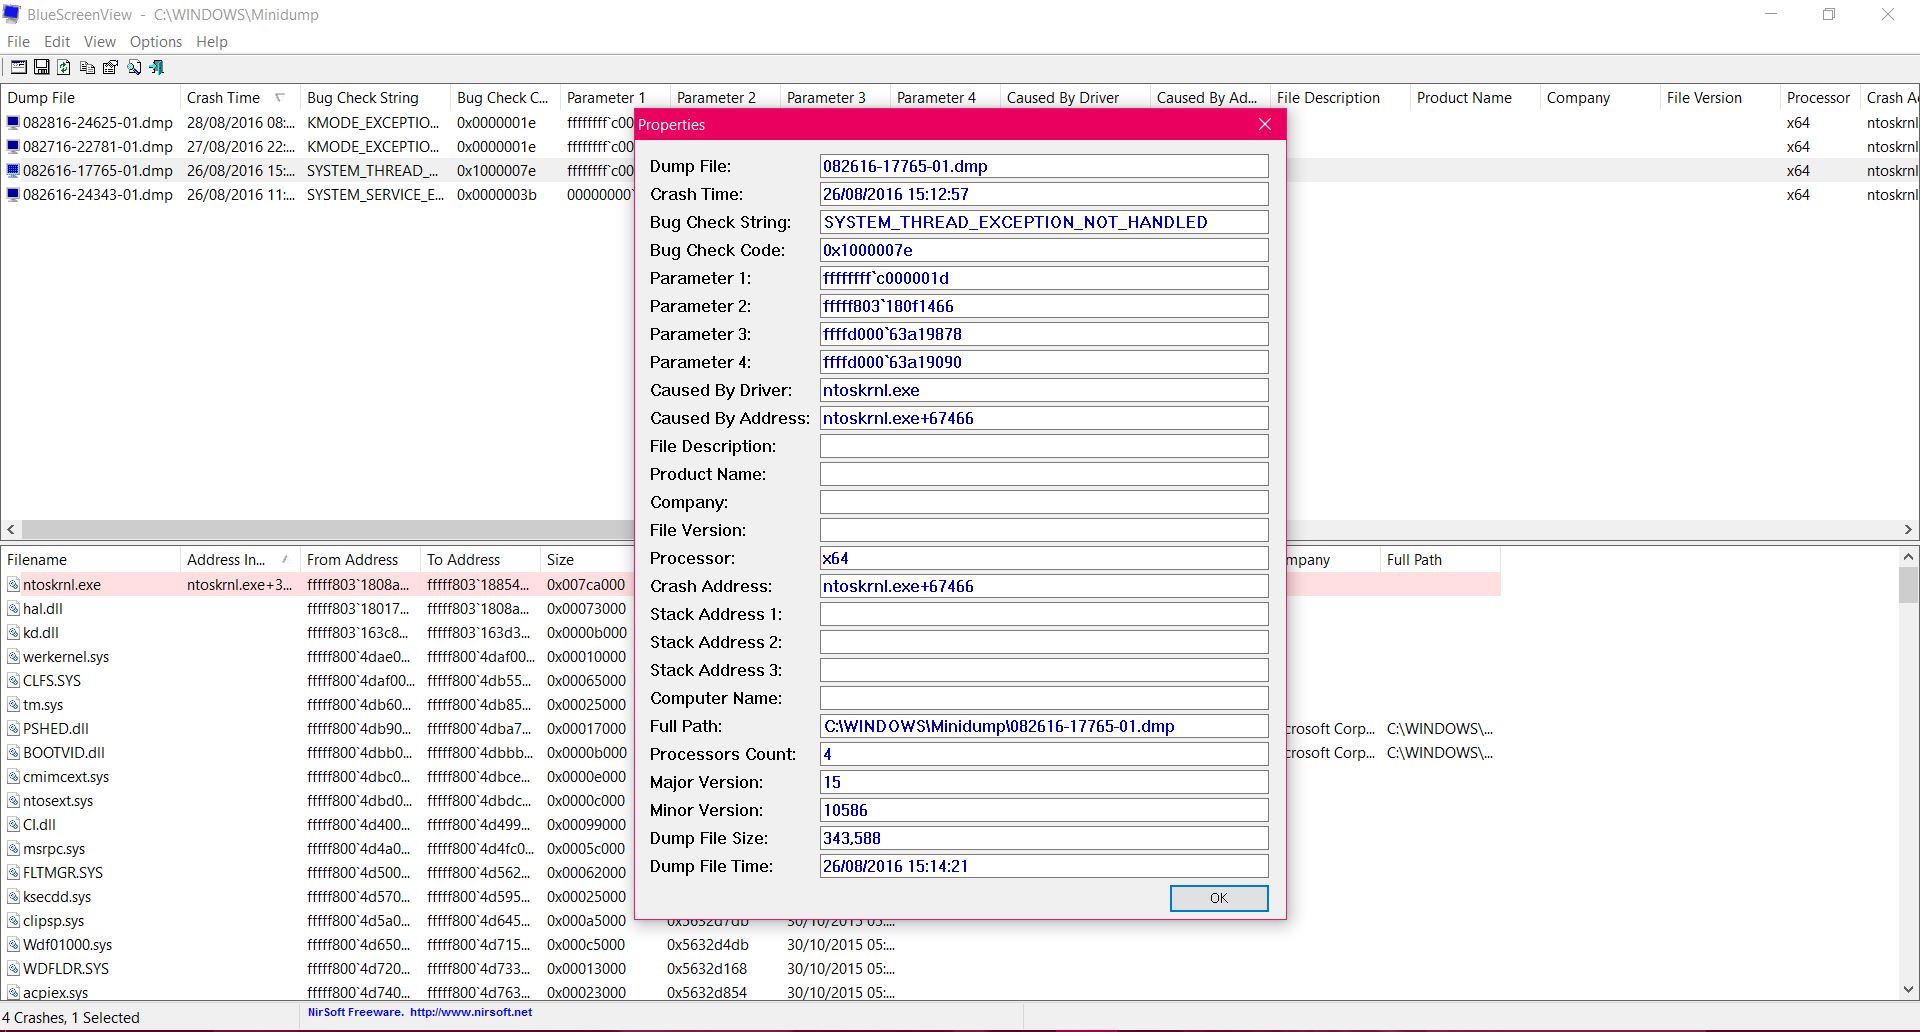Click the Save Selected Items floppy icon
Viewport: 1920px width, 1032px height.
coord(41,67)
